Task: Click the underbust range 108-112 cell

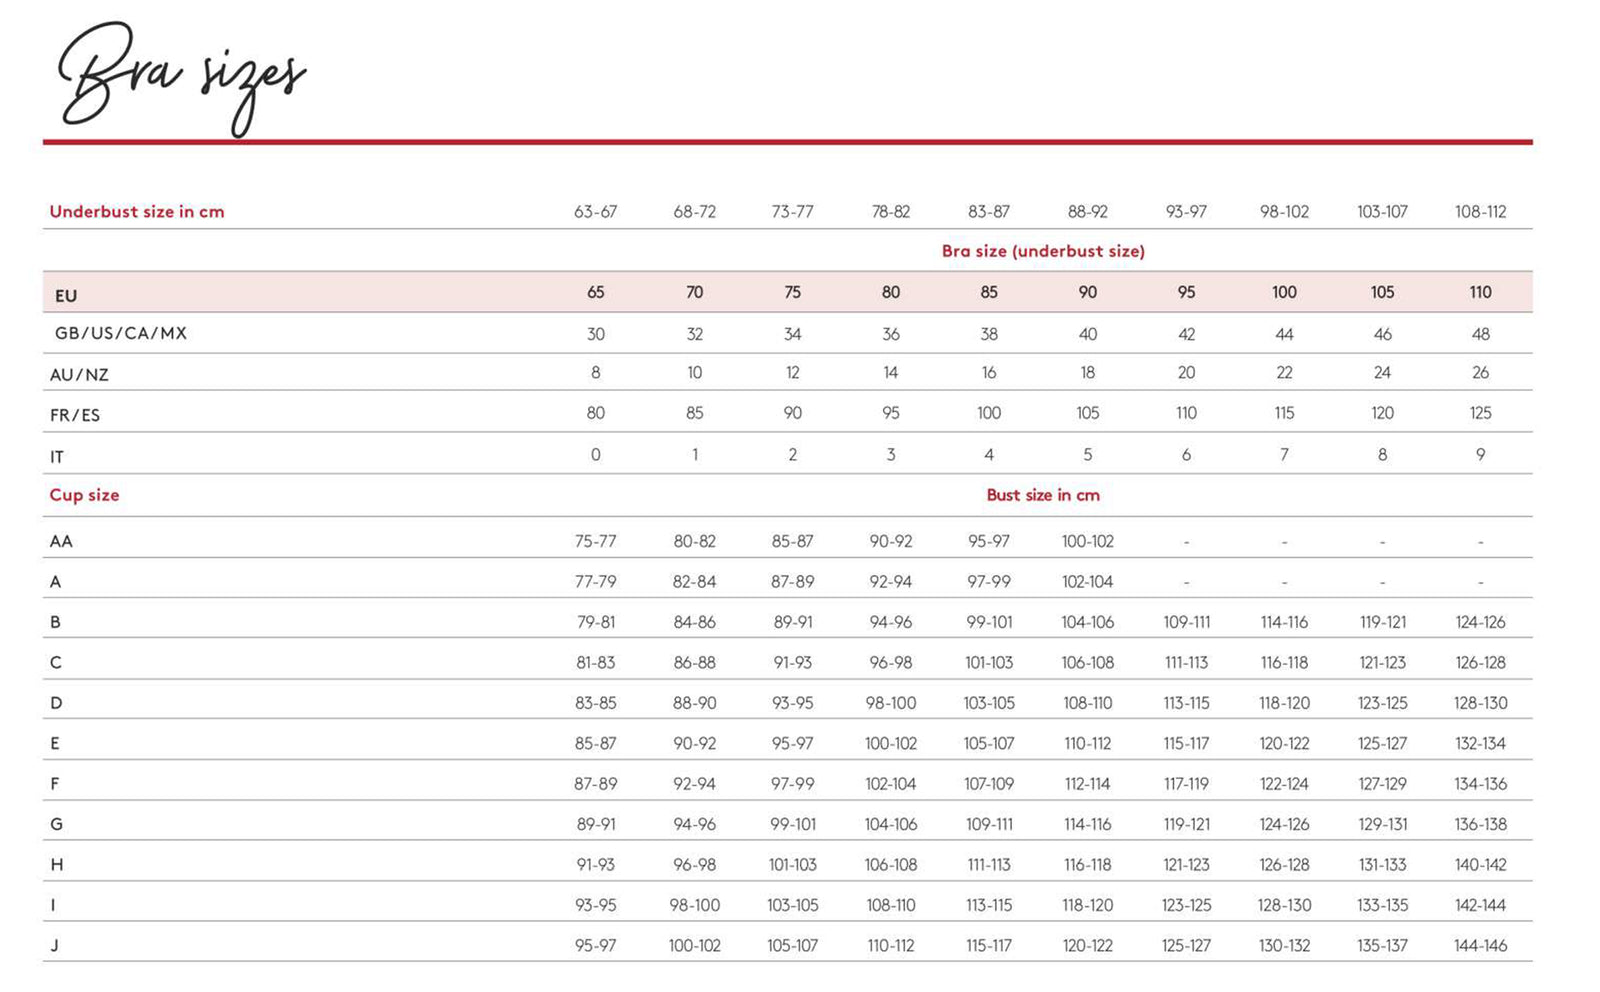Action: click(1480, 212)
